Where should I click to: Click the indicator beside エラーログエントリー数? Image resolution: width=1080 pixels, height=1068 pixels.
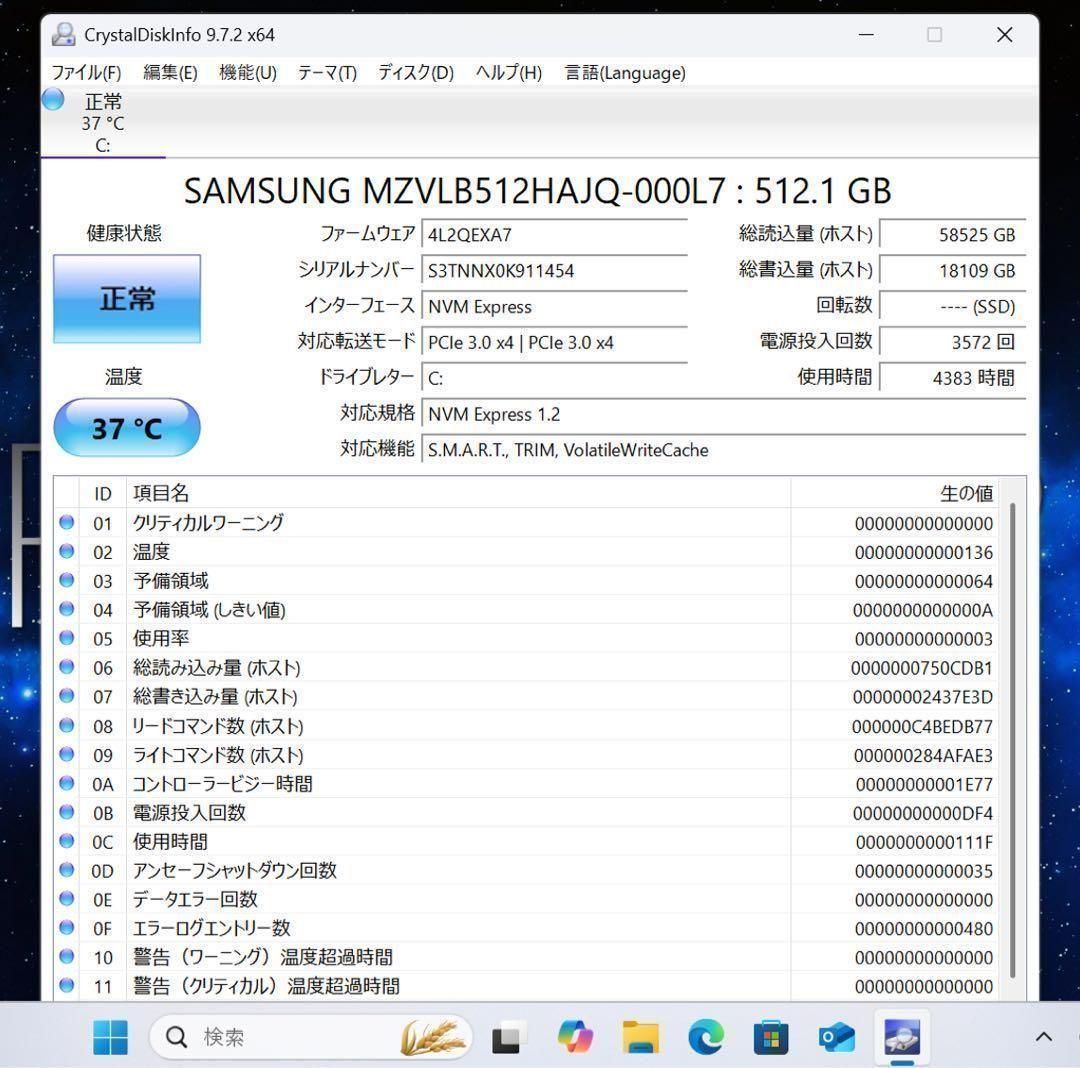coord(66,928)
